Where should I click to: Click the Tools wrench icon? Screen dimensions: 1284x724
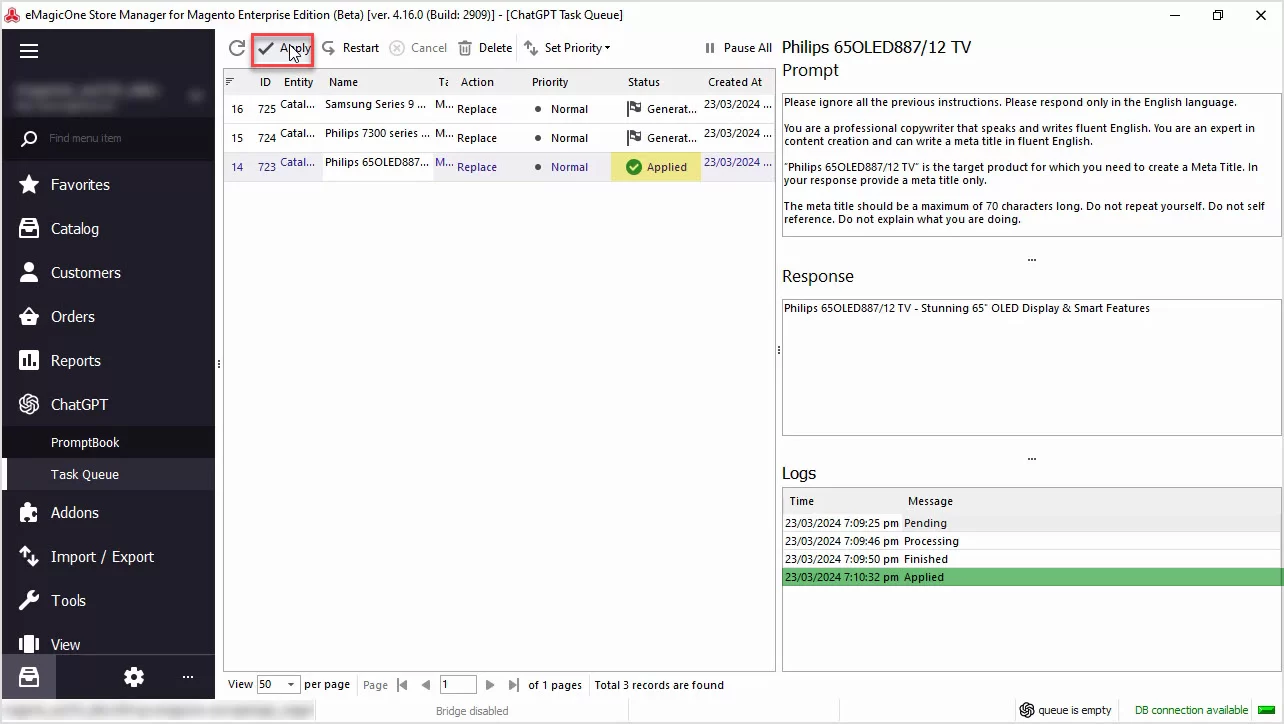click(30, 600)
